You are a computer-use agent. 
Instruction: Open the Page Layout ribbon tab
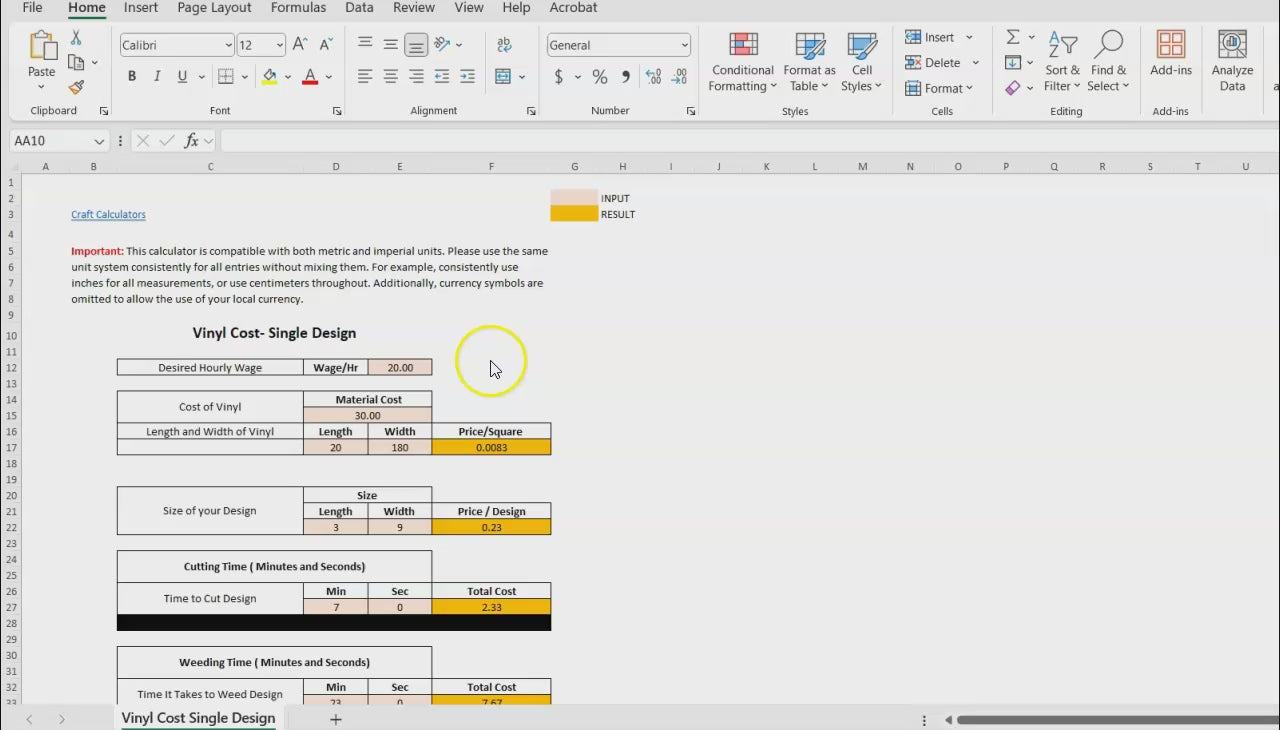214,8
